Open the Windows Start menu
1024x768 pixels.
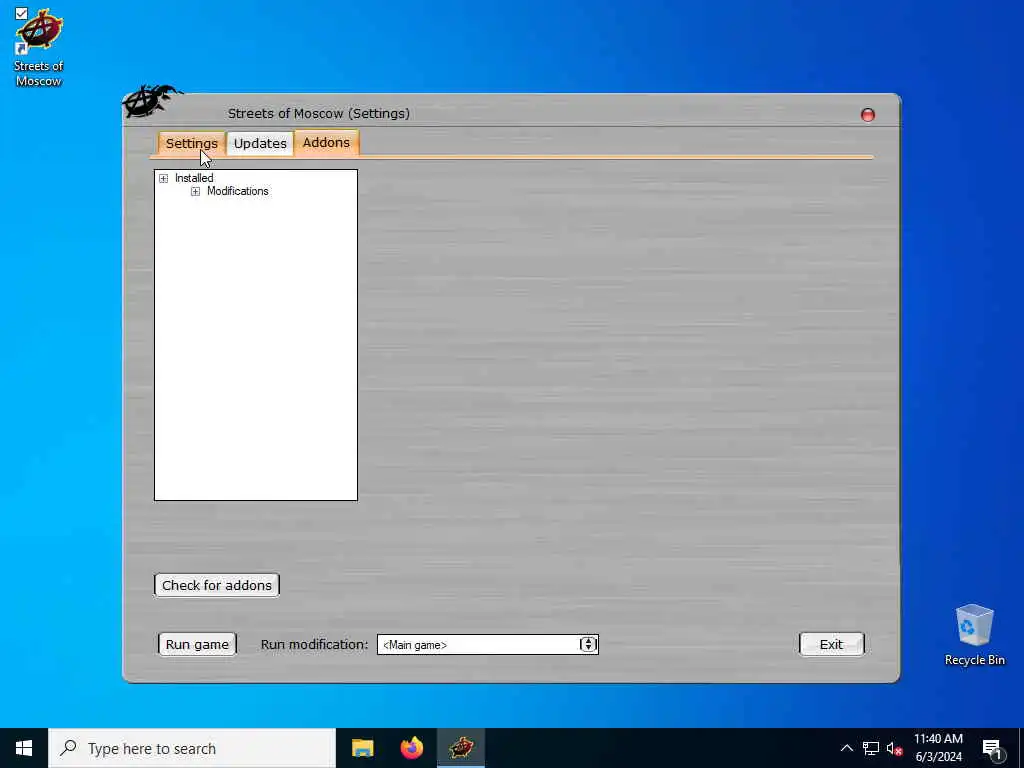pos(24,748)
